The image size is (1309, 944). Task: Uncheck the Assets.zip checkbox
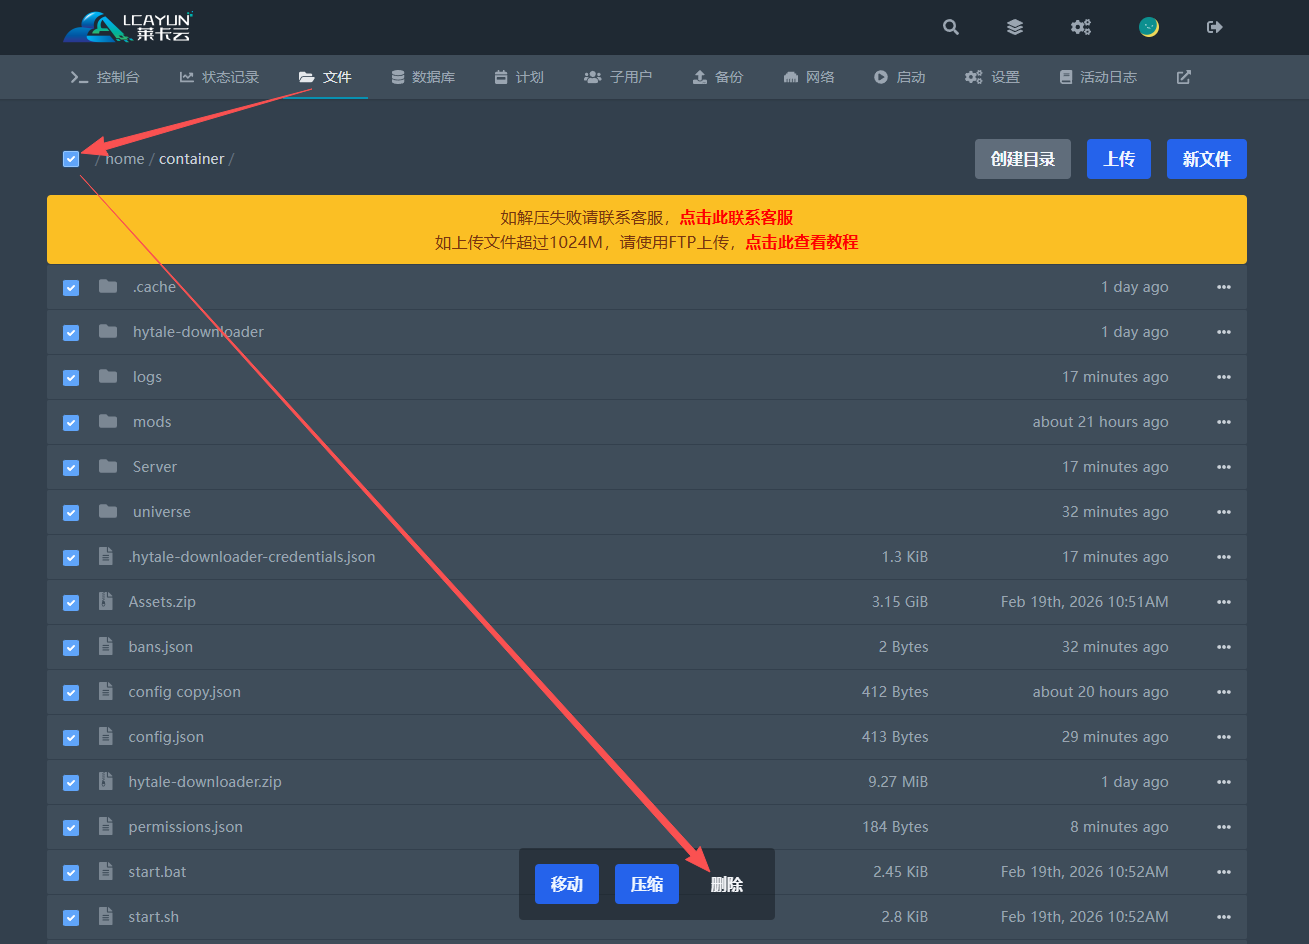71,603
